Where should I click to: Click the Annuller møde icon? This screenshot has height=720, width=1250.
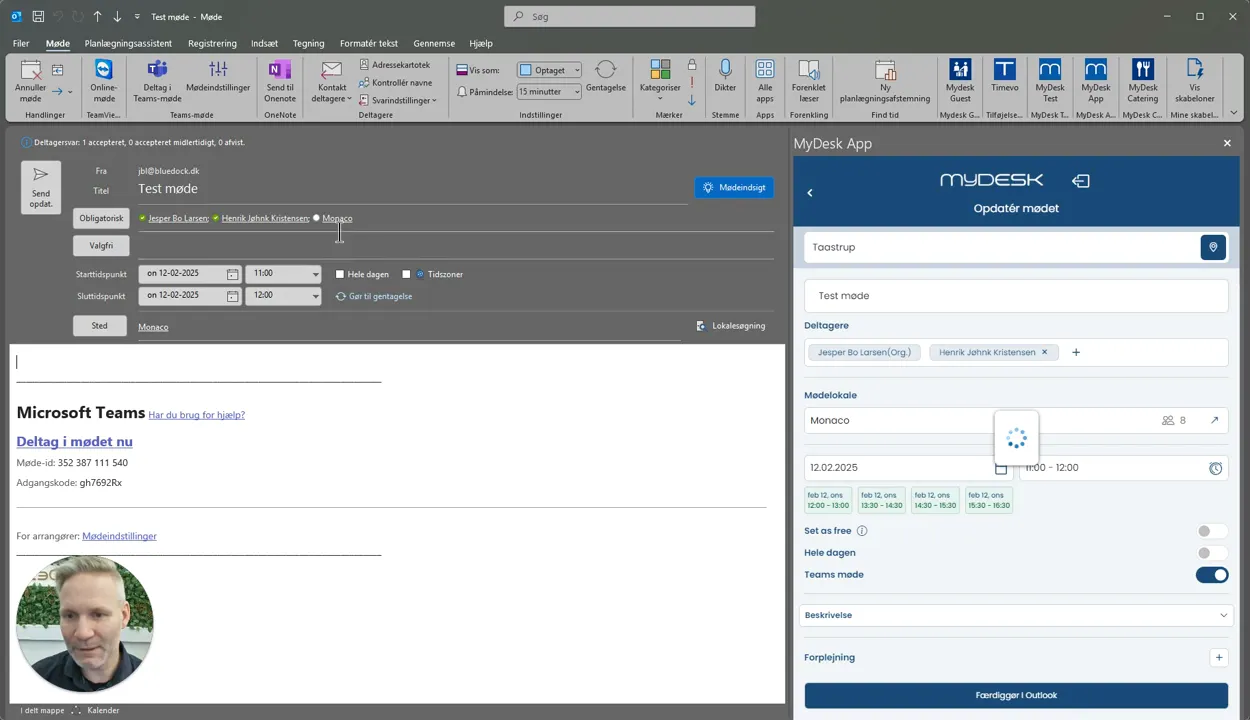[x=31, y=70]
